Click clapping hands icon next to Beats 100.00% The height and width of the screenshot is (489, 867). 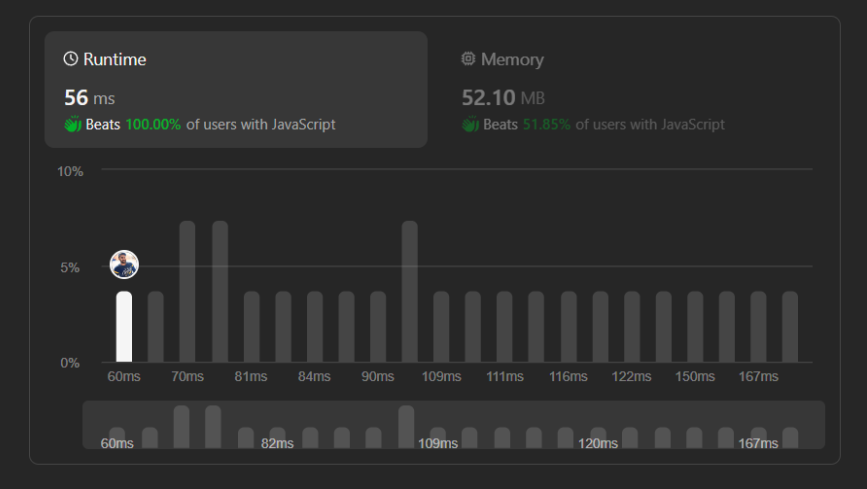pyautogui.click(x=72, y=125)
